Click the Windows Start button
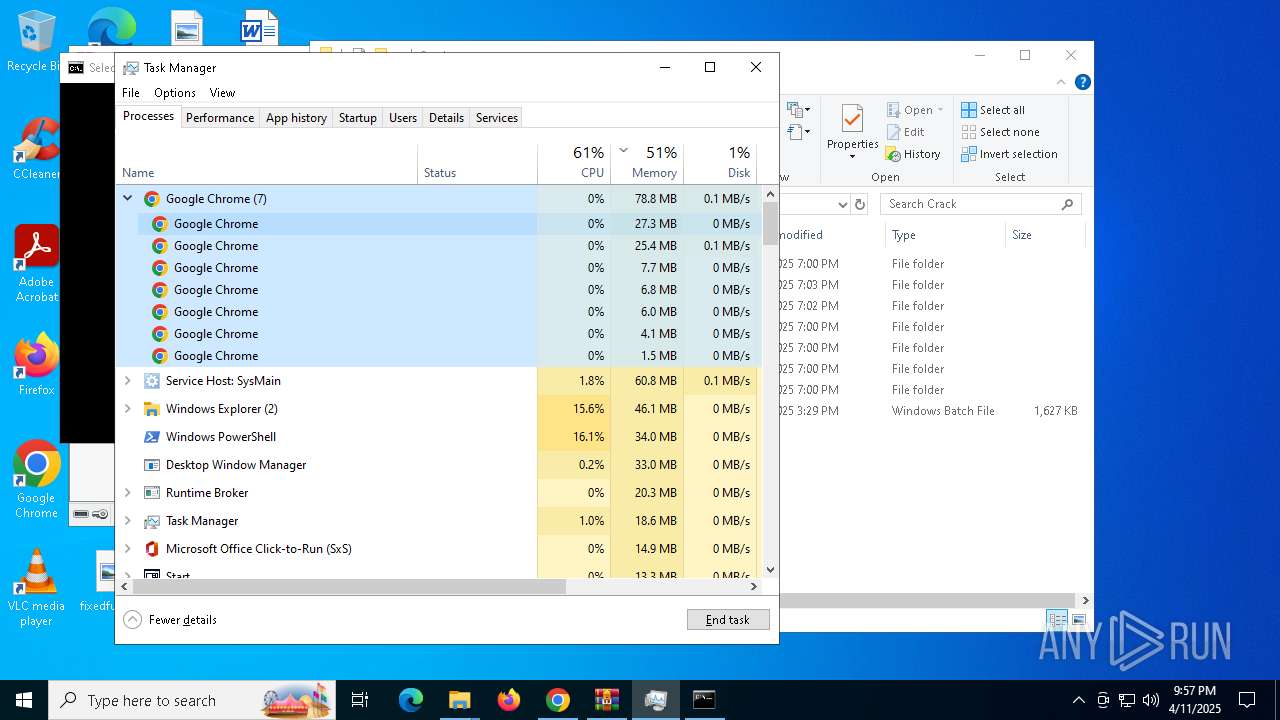 point(24,700)
